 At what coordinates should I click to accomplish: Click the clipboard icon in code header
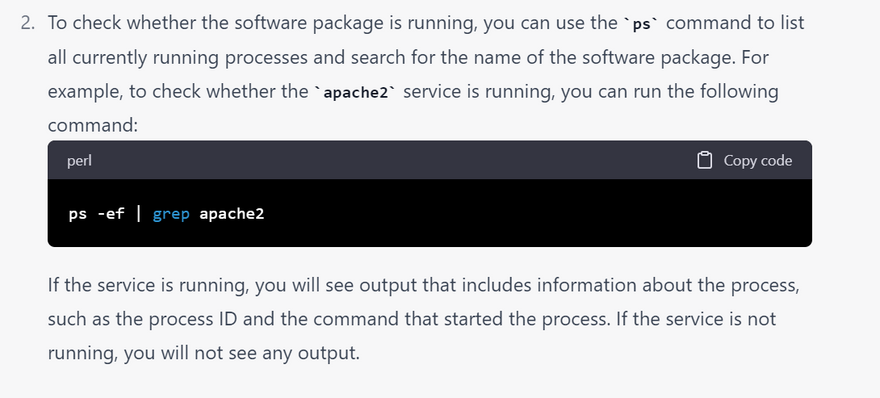704,161
